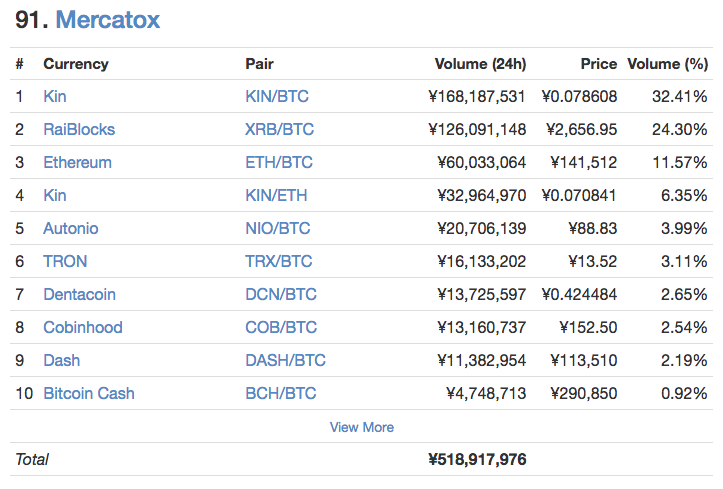Select the 32.41% volume share
Viewport: 723px width, 489px height.
click(680, 96)
